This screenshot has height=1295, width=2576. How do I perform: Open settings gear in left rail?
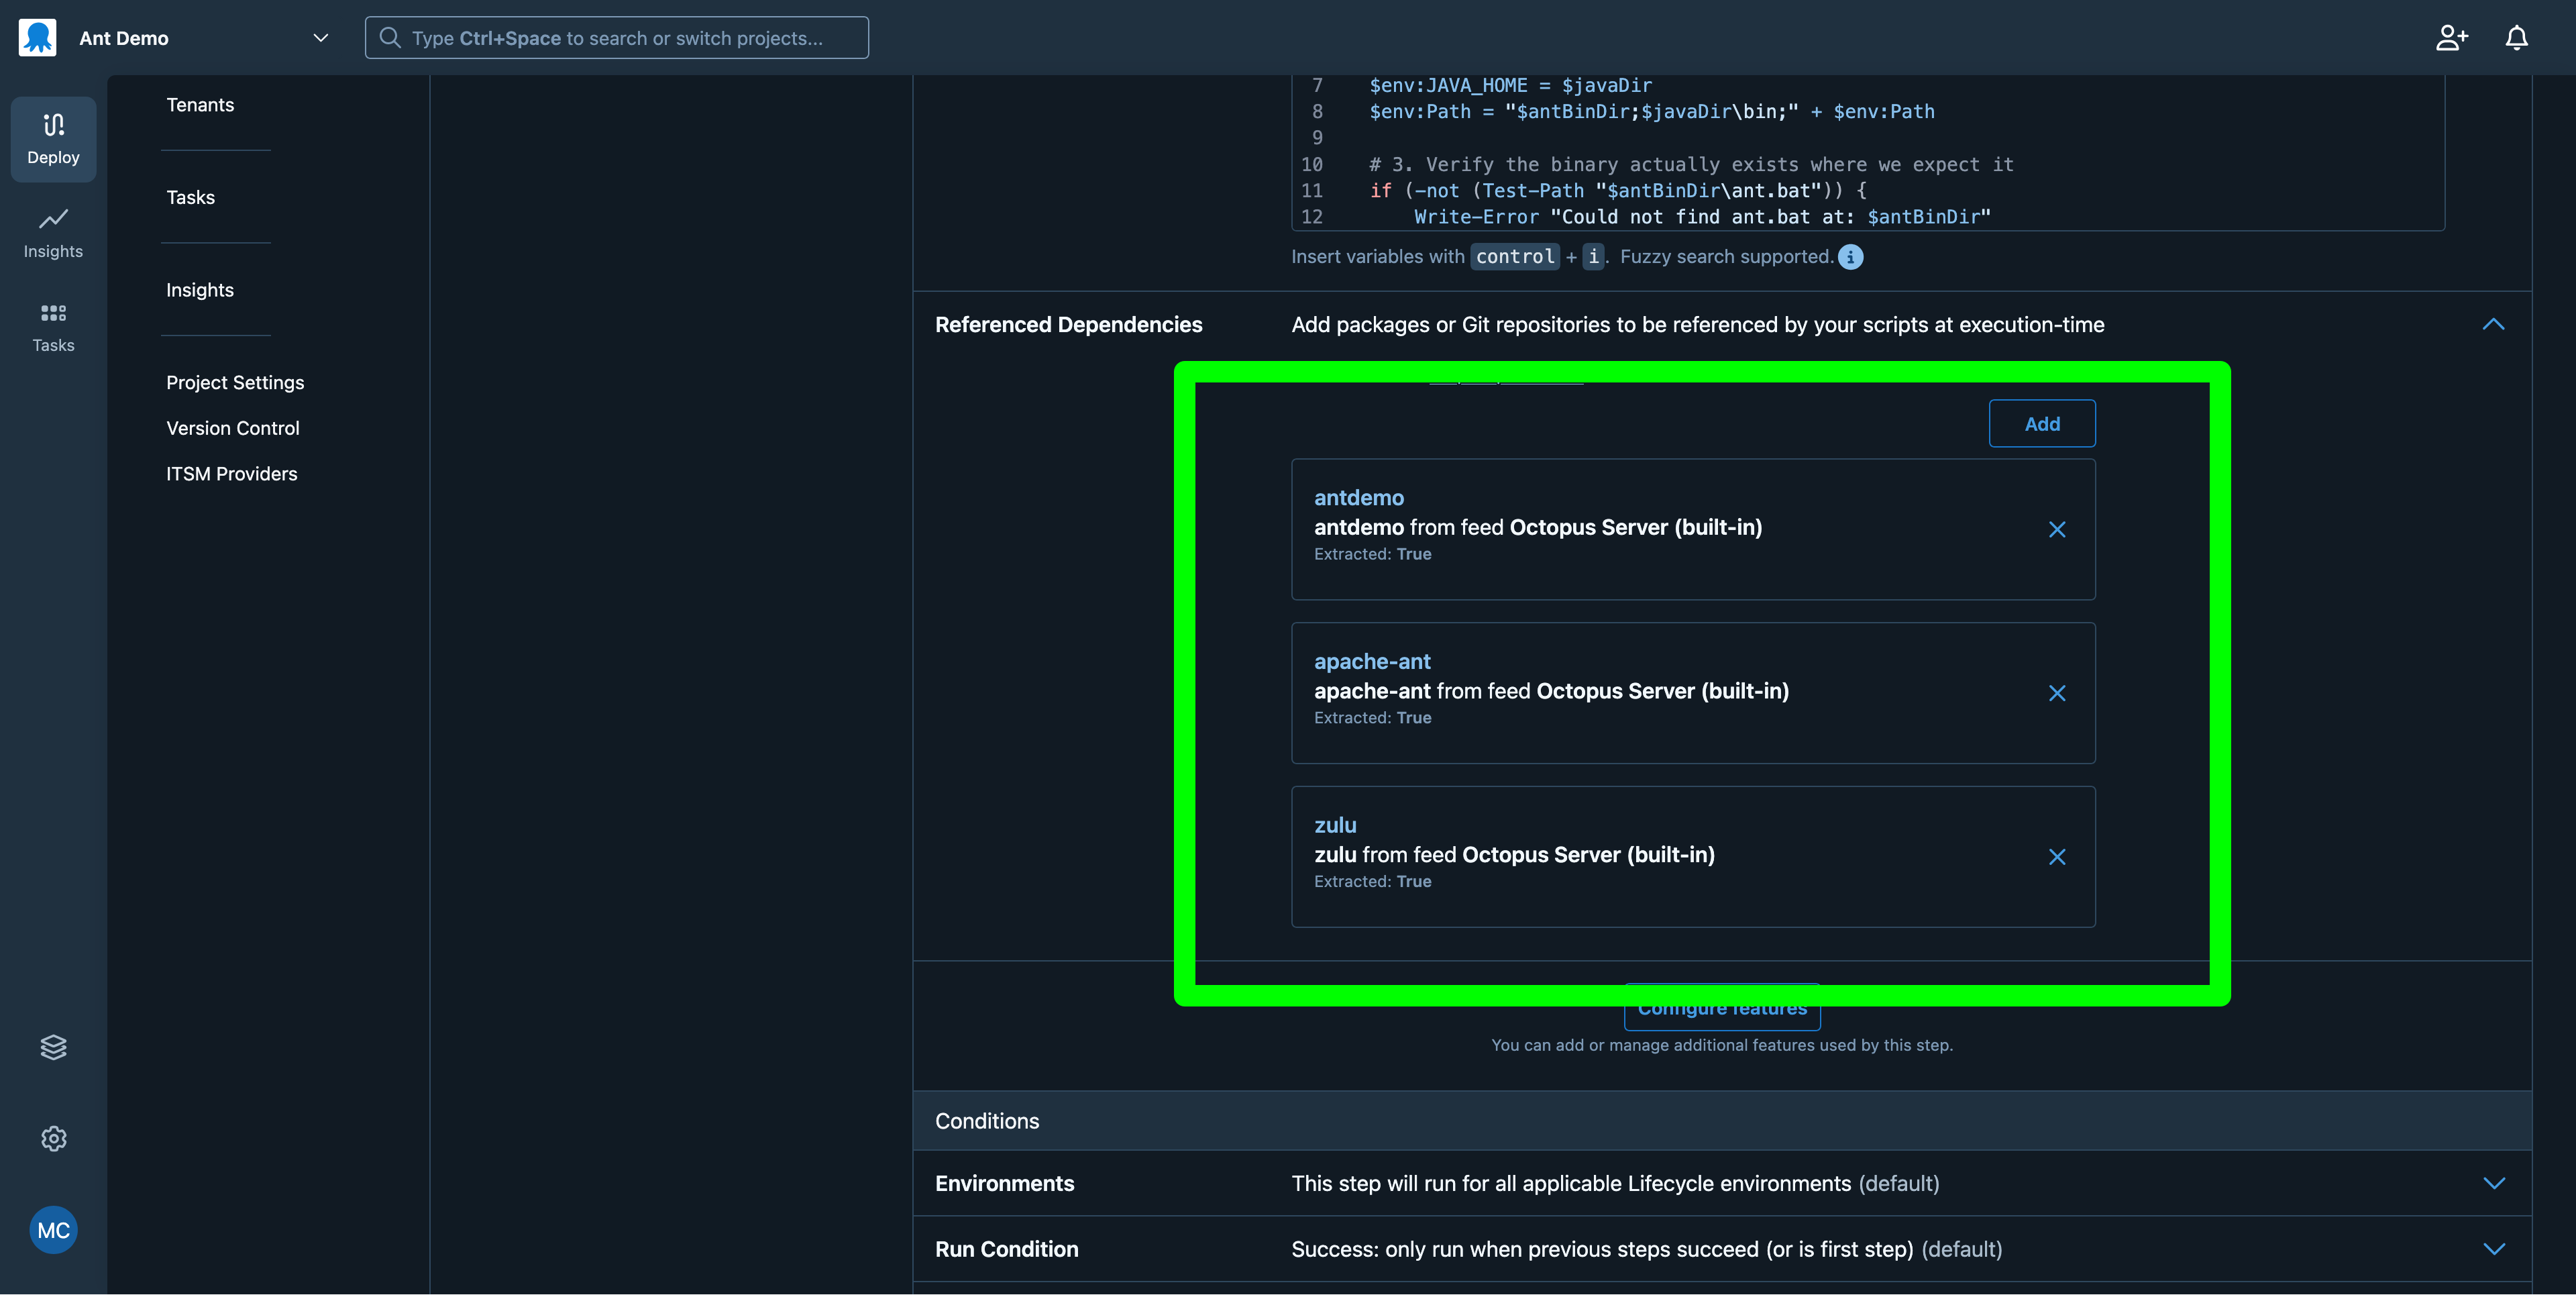point(53,1138)
